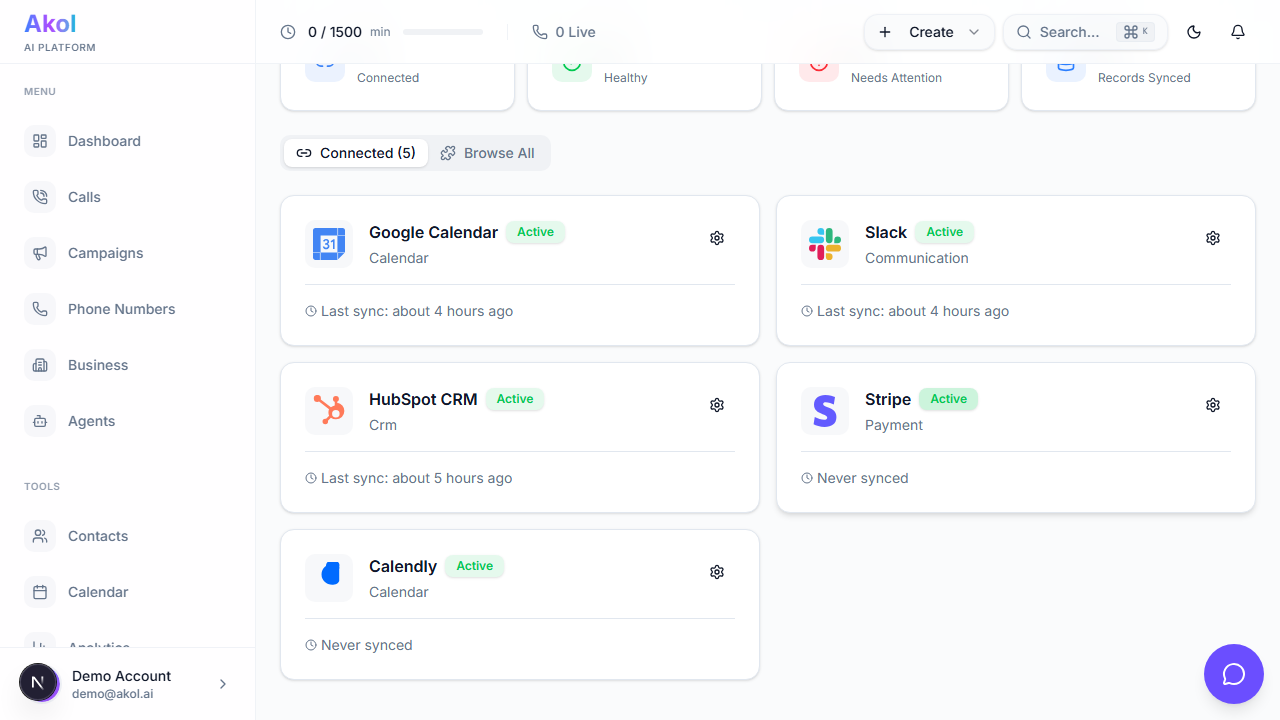
Task: Navigate to the Agents section
Action: [91, 421]
